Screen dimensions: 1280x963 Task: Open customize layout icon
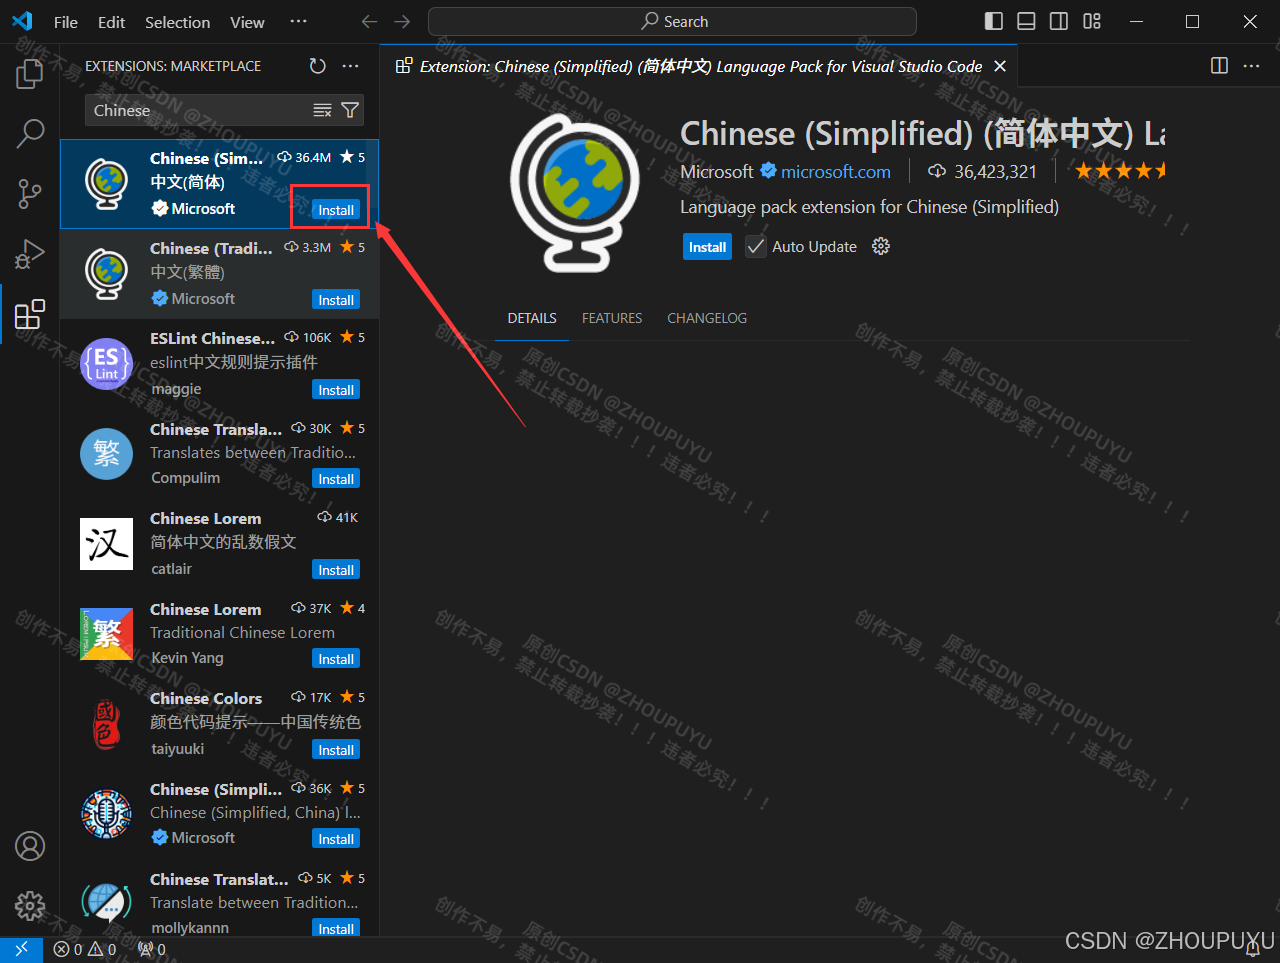[1092, 22]
